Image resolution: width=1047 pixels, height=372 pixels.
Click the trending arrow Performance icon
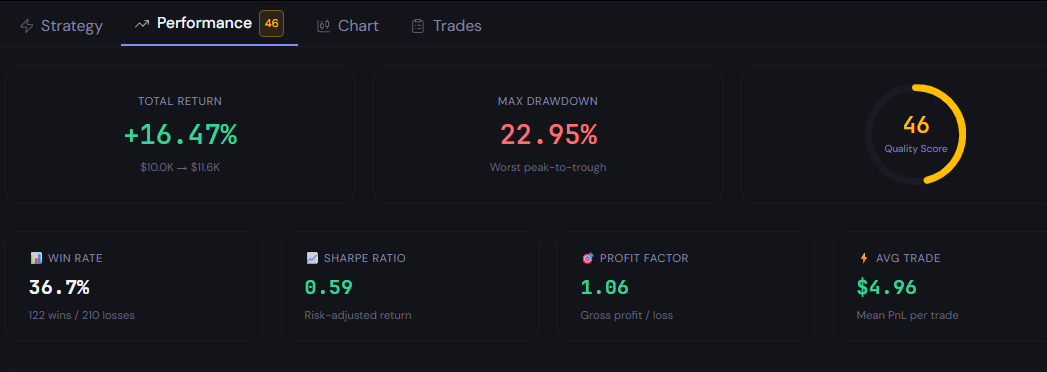(142, 24)
